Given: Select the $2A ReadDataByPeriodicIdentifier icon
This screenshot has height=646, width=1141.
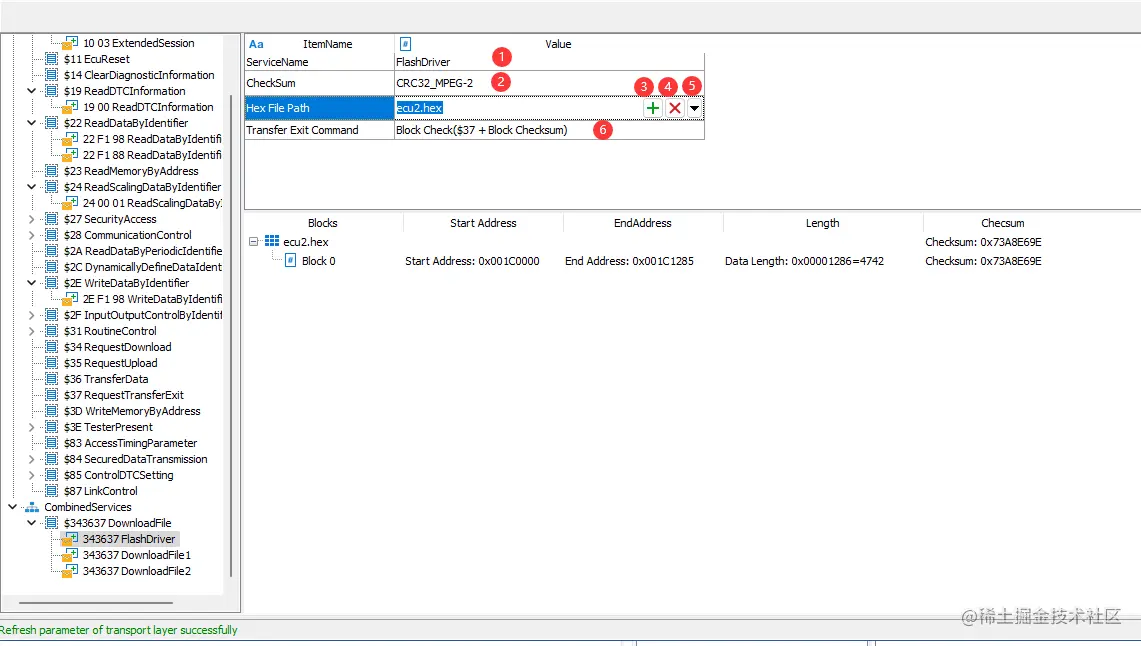Looking at the screenshot, I should 52,251.
